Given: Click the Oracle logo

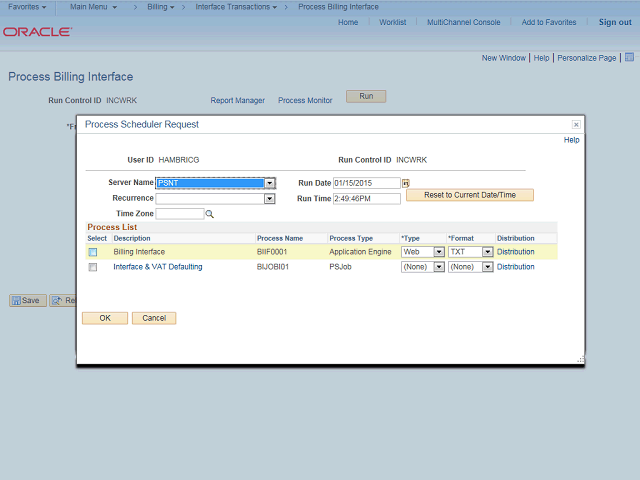Looking at the screenshot, I should pos(37,32).
